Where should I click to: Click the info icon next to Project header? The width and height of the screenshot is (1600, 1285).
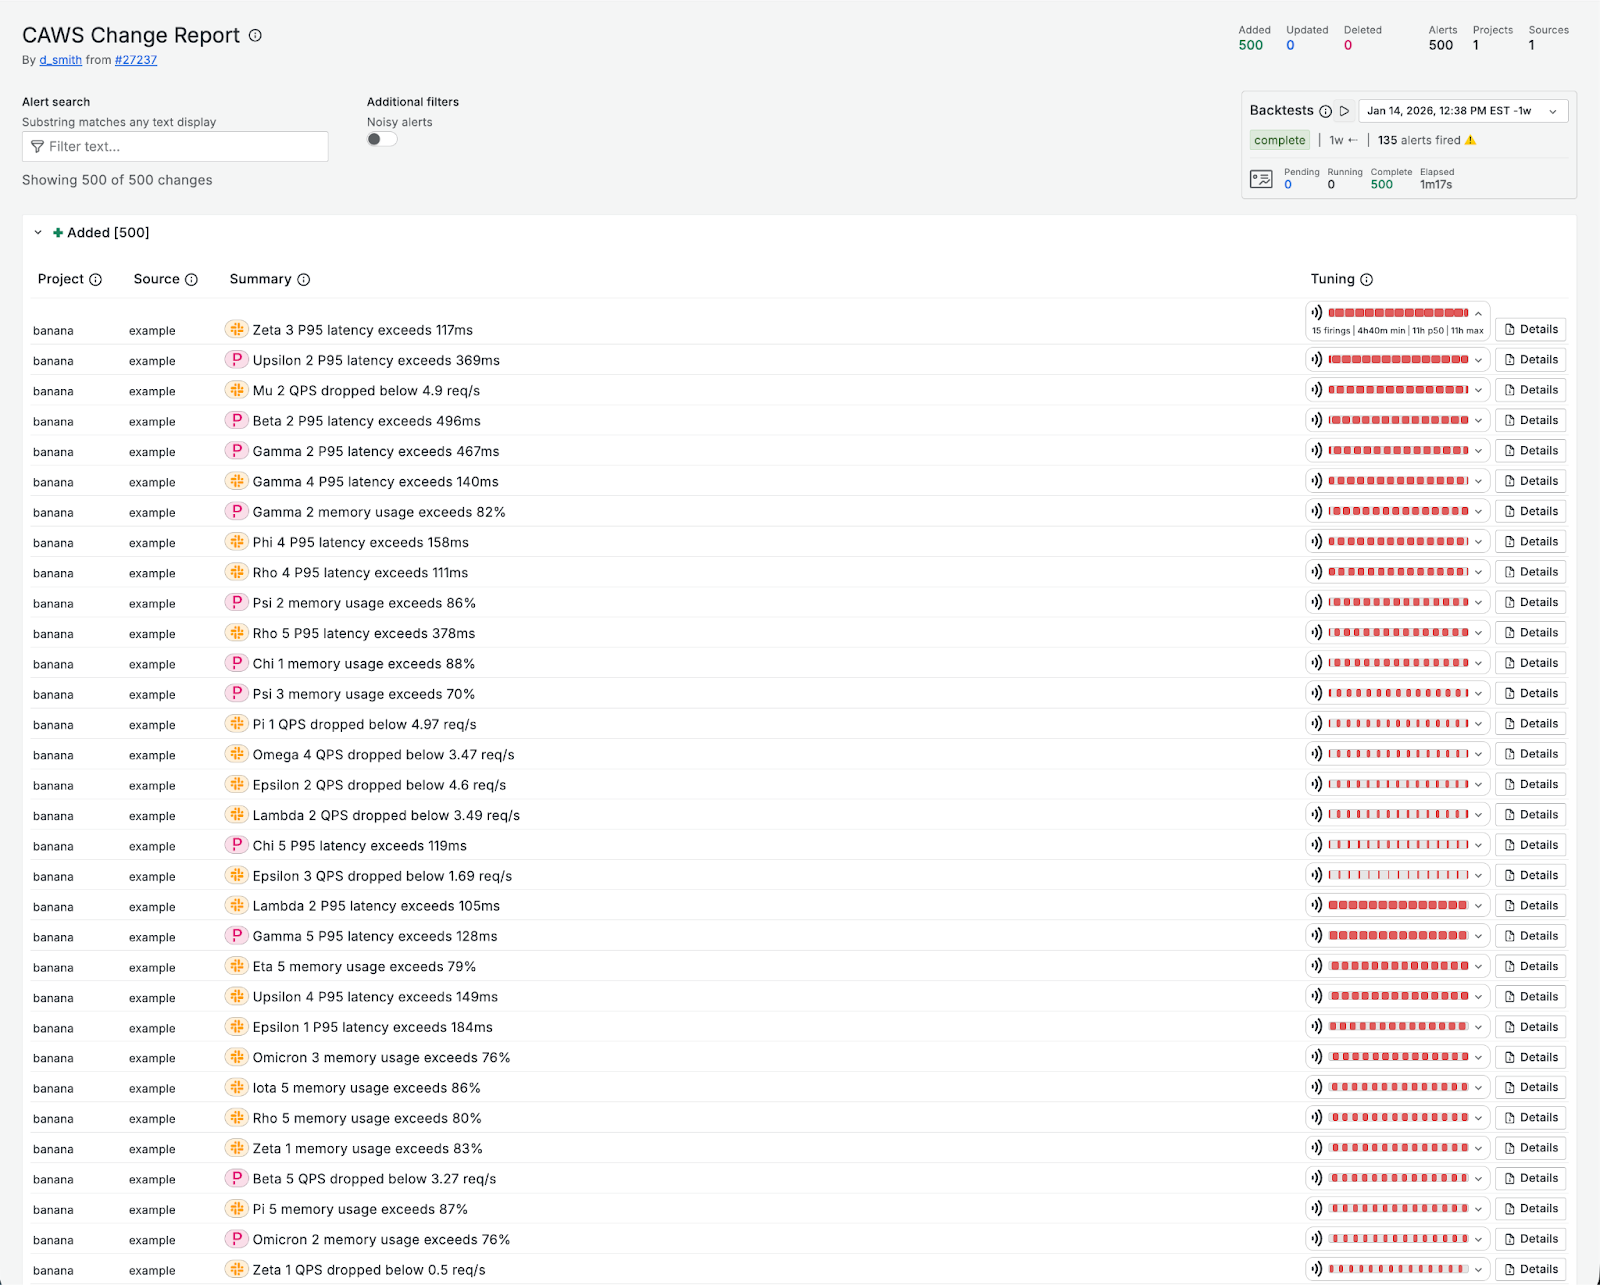point(96,280)
